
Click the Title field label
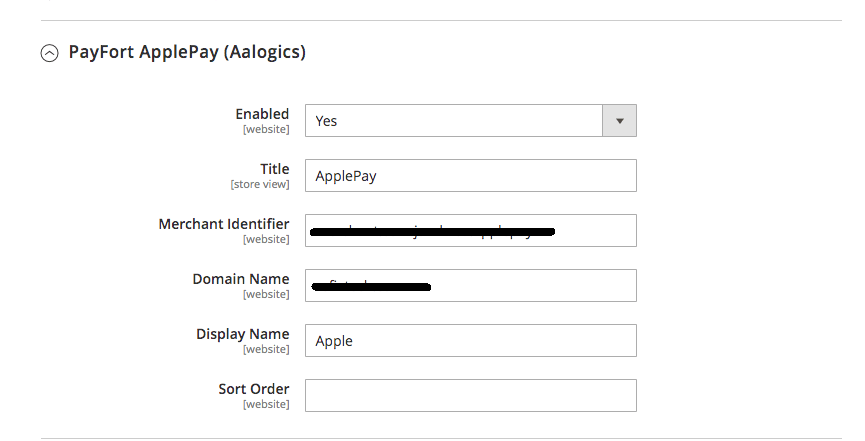click(x=275, y=169)
